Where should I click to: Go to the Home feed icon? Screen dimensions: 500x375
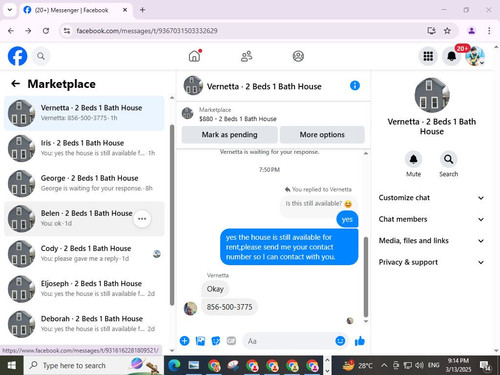pos(194,56)
